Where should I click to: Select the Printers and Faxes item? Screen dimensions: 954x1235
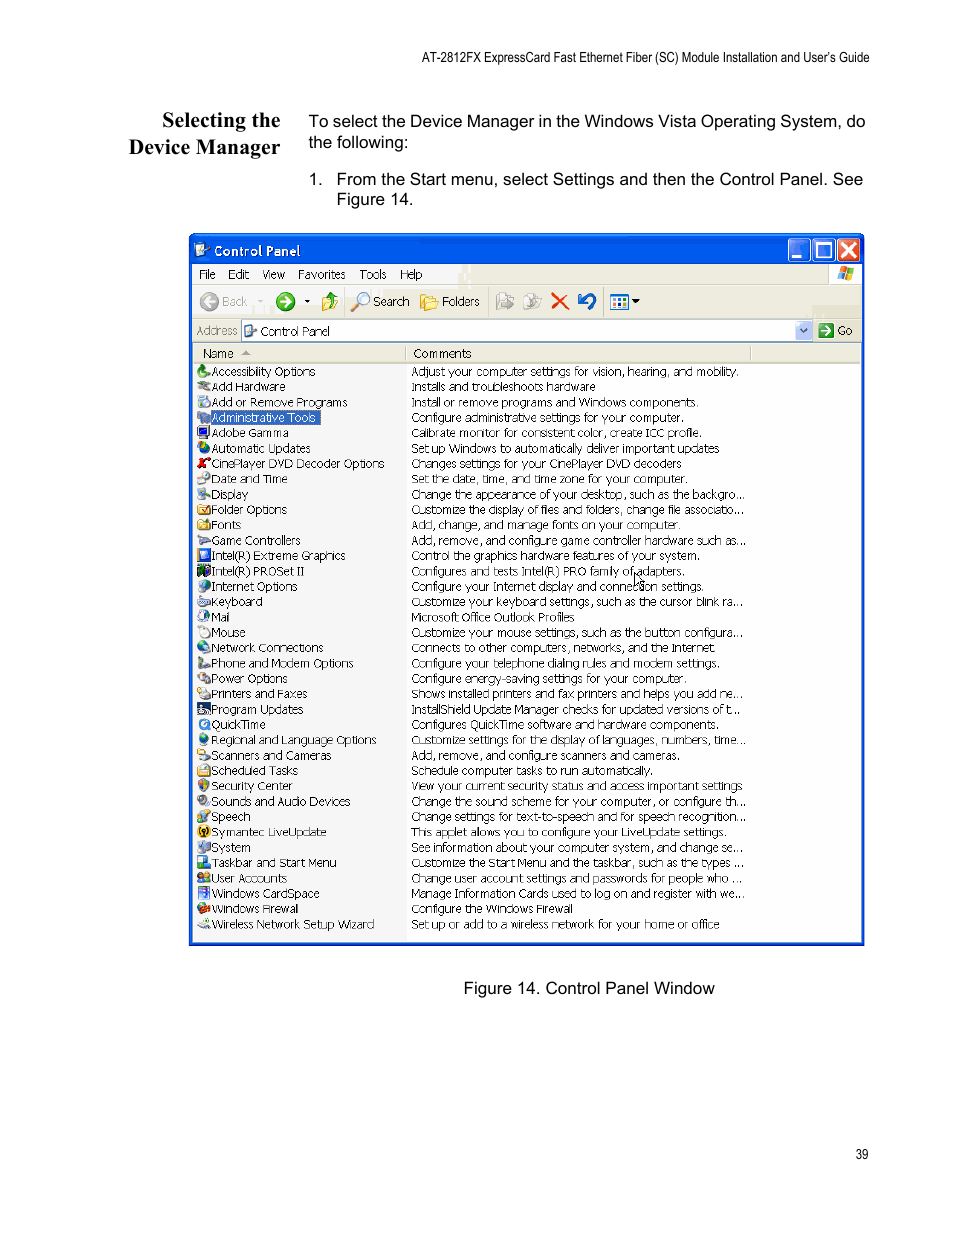coord(252,694)
